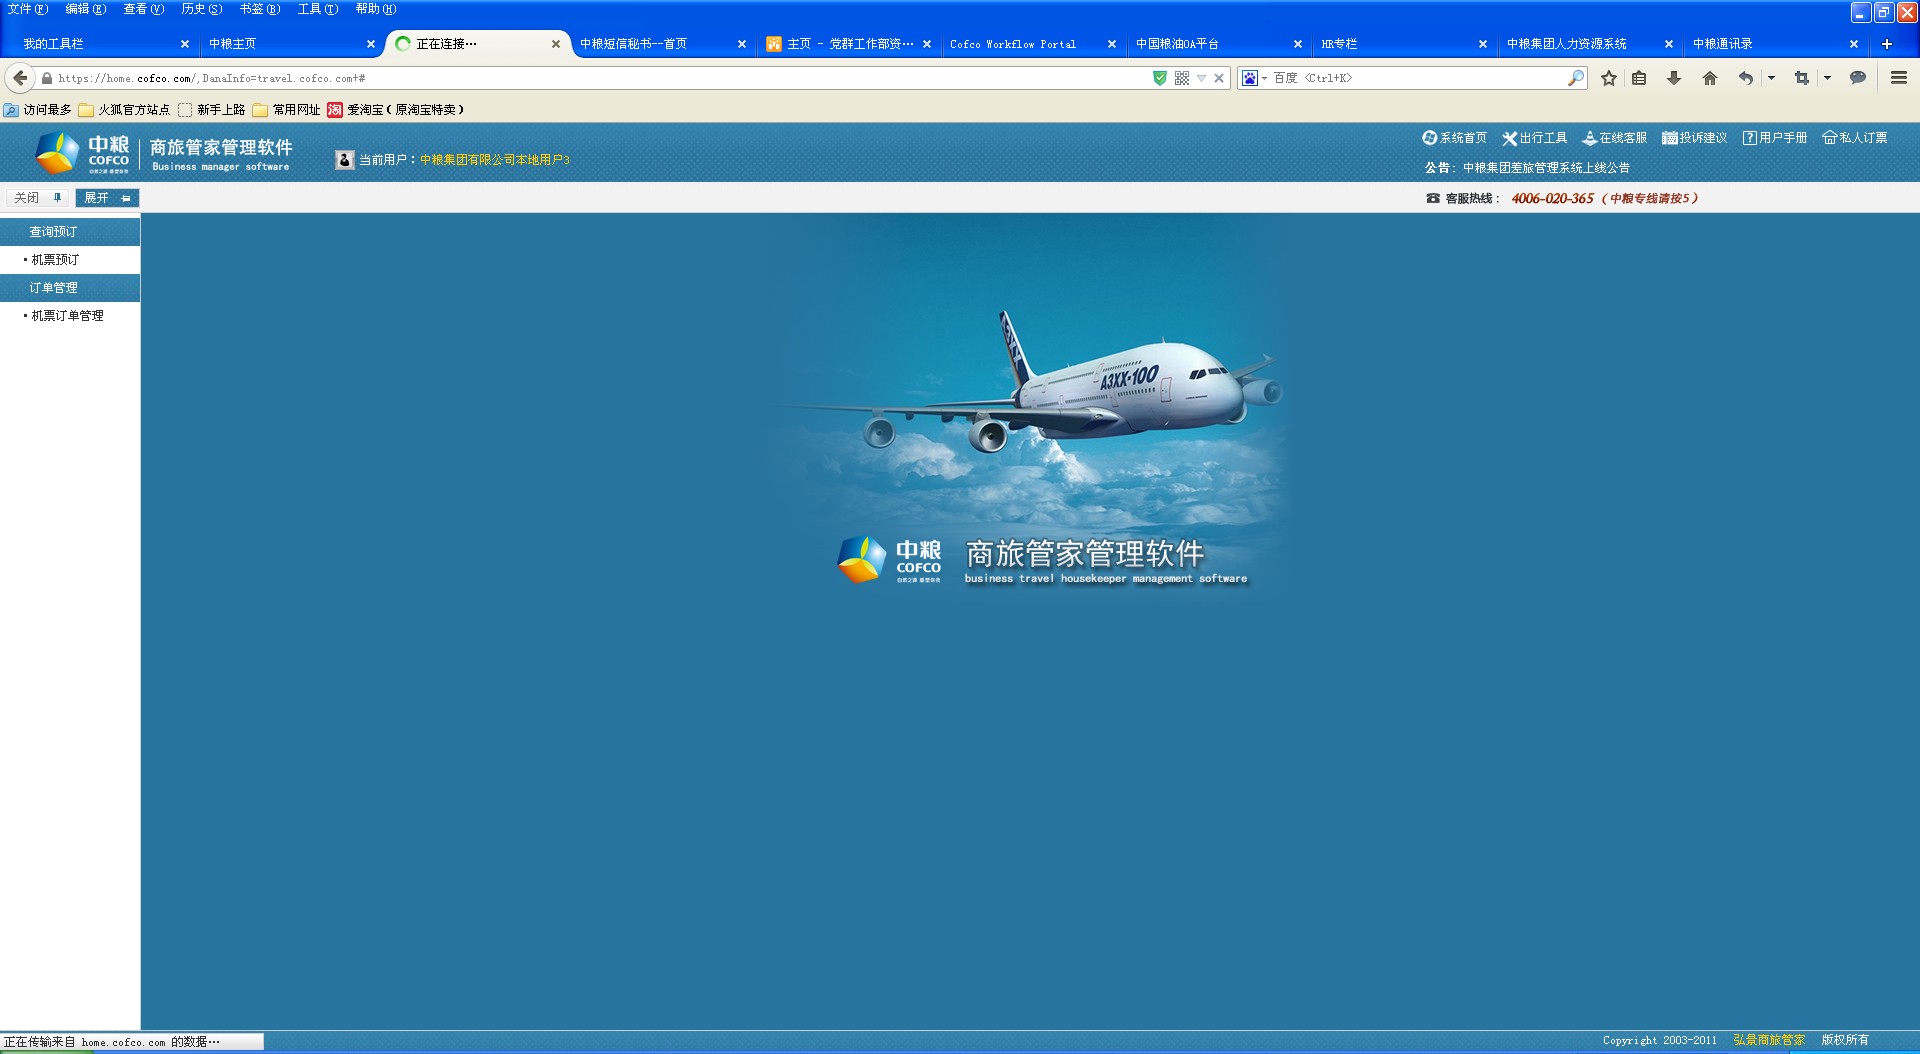Open the 查看 menu
Viewport: 1920px width, 1054px height.
[x=144, y=9]
